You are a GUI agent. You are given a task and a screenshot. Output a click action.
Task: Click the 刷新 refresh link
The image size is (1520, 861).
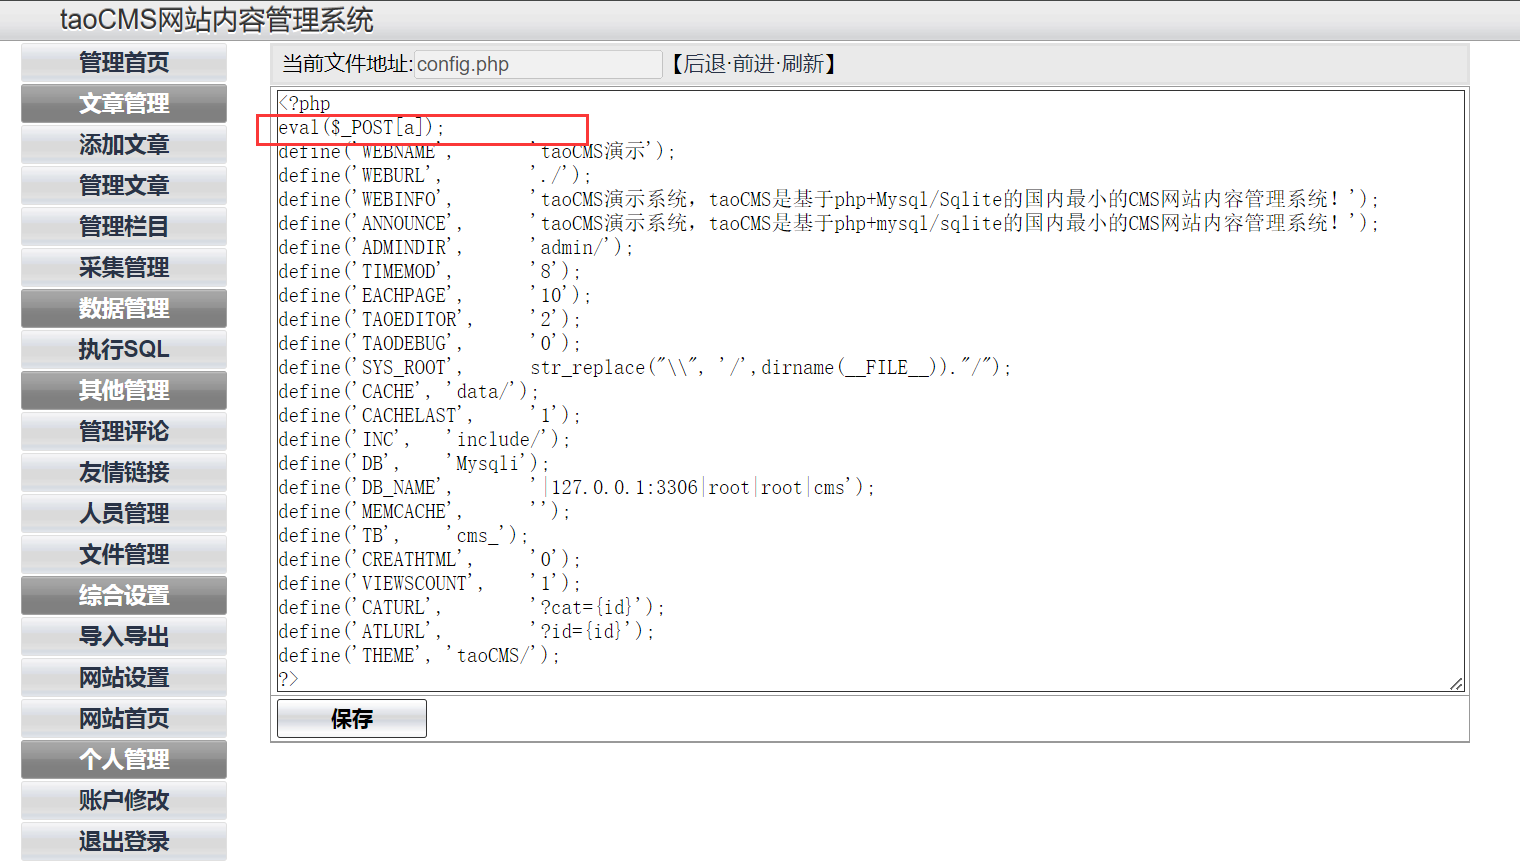point(803,65)
